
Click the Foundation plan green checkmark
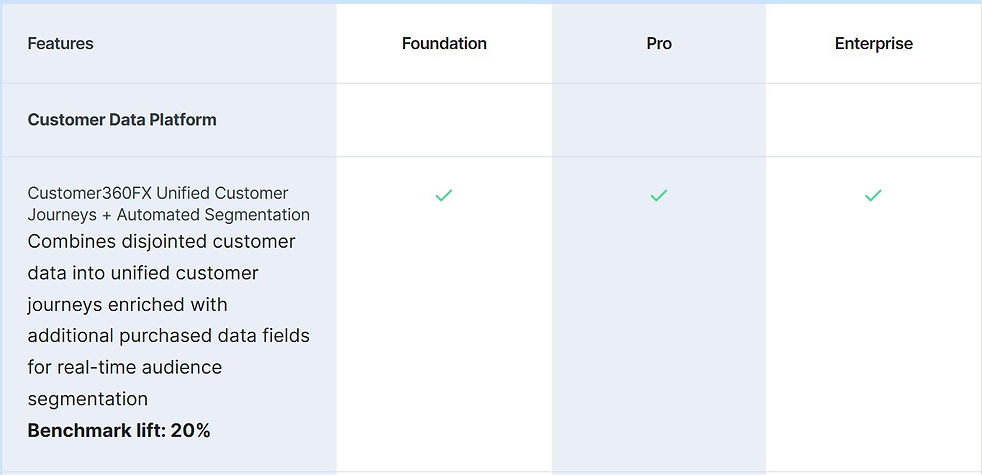coord(444,196)
